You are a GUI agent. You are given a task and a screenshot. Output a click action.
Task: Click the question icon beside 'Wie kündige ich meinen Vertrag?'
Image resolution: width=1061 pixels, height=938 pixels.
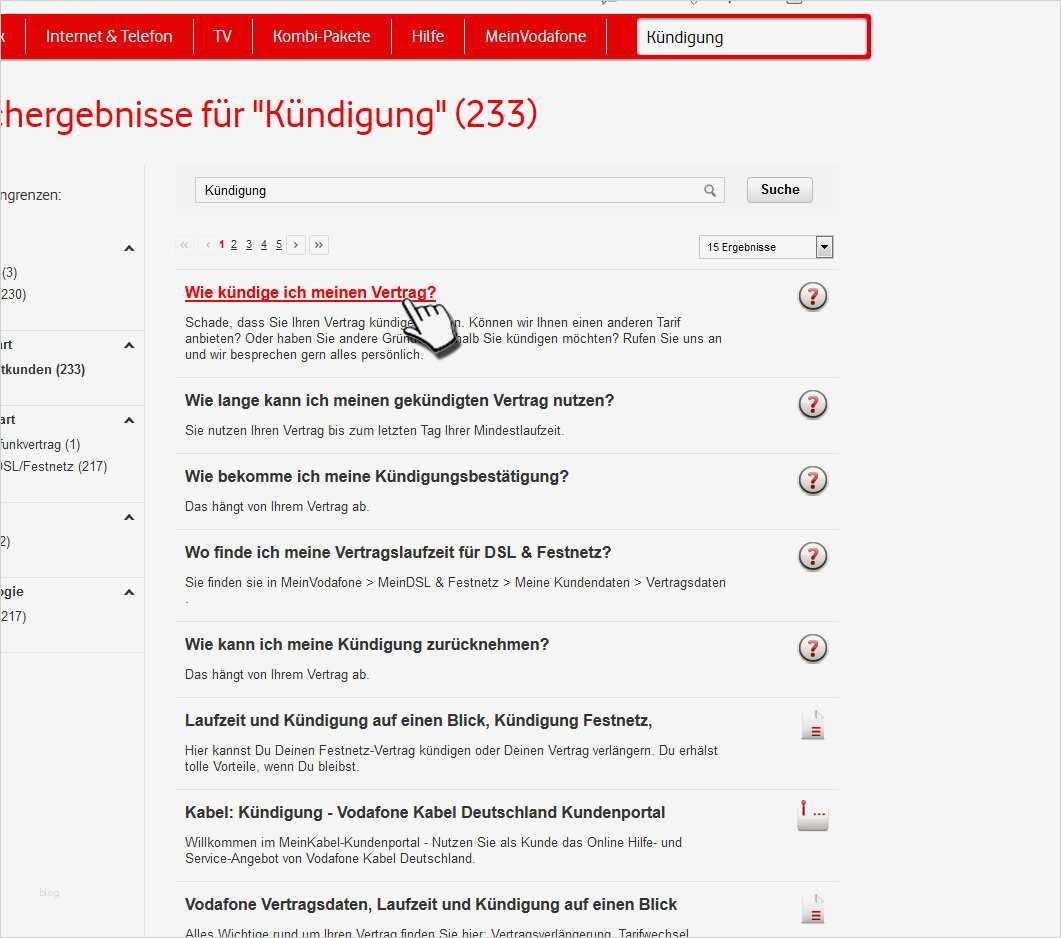pyautogui.click(x=813, y=296)
